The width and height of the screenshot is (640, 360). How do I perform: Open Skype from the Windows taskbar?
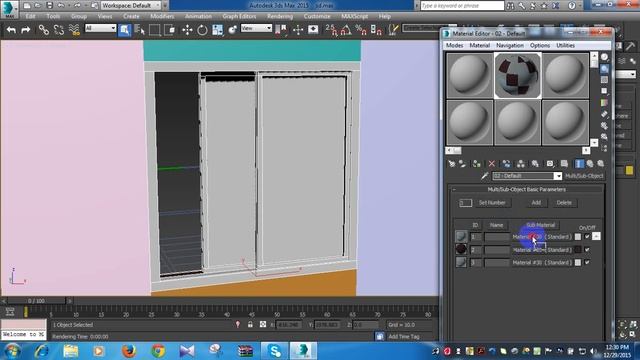[x=274, y=351]
